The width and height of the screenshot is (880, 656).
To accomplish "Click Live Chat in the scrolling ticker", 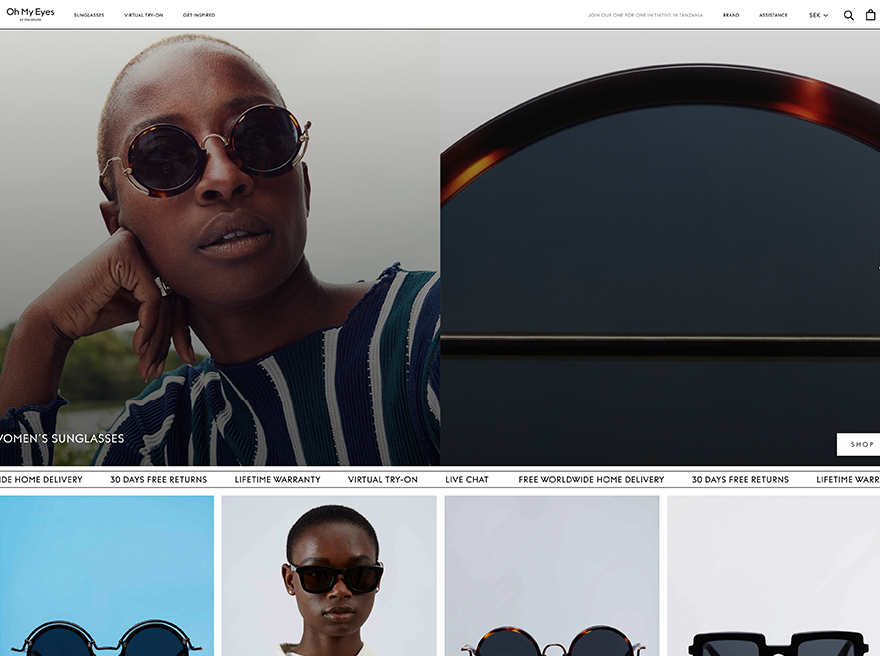I will 467,480.
